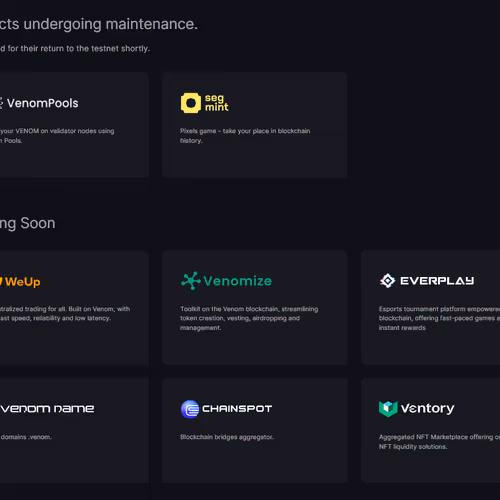Click the yellow segmint logo icon

coord(191,103)
